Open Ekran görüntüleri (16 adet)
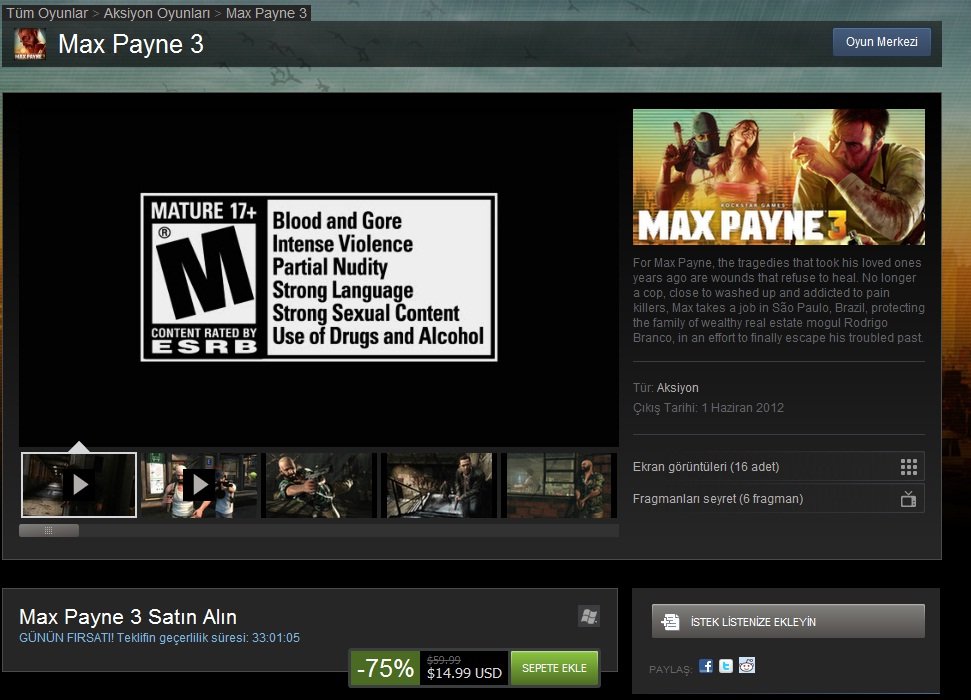This screenshot has width=971, height=700. point(778,466)
